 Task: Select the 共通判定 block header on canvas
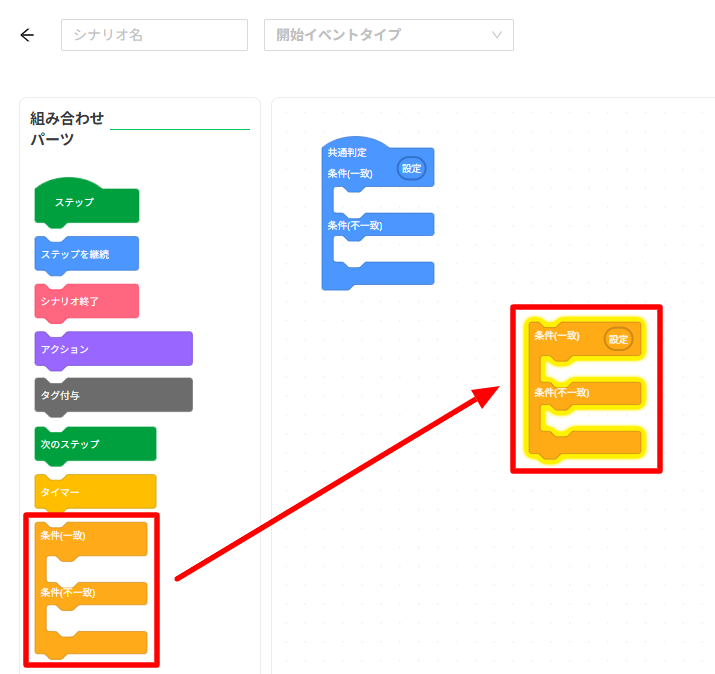pyautogui.click(x=347, y=153)
